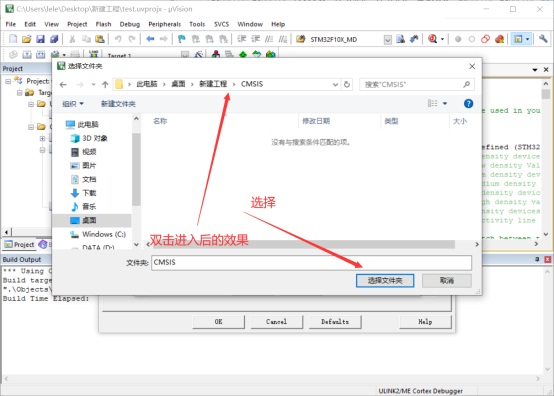
Task: Save all files icon
Action: [54, 39]
